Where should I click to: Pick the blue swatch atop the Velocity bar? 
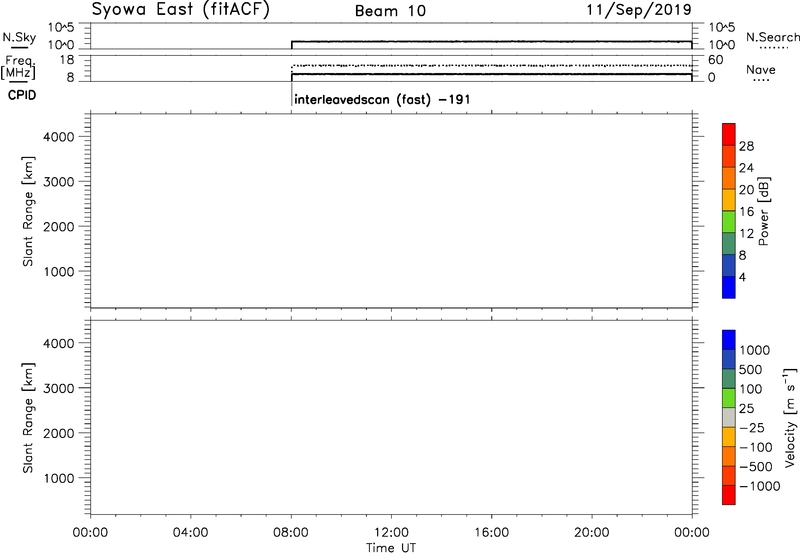pyautogui.click(x=728, y=341)
